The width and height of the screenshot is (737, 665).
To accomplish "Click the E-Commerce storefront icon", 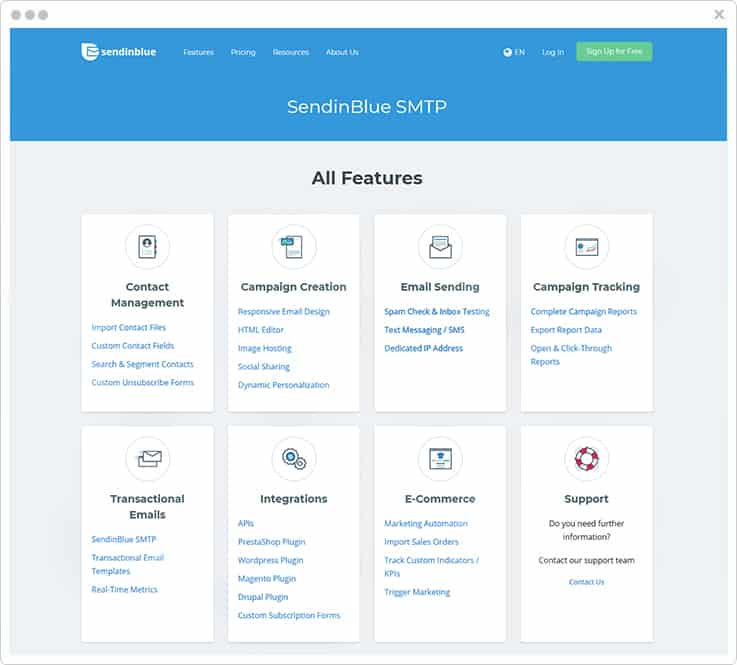I will (440, 459).
